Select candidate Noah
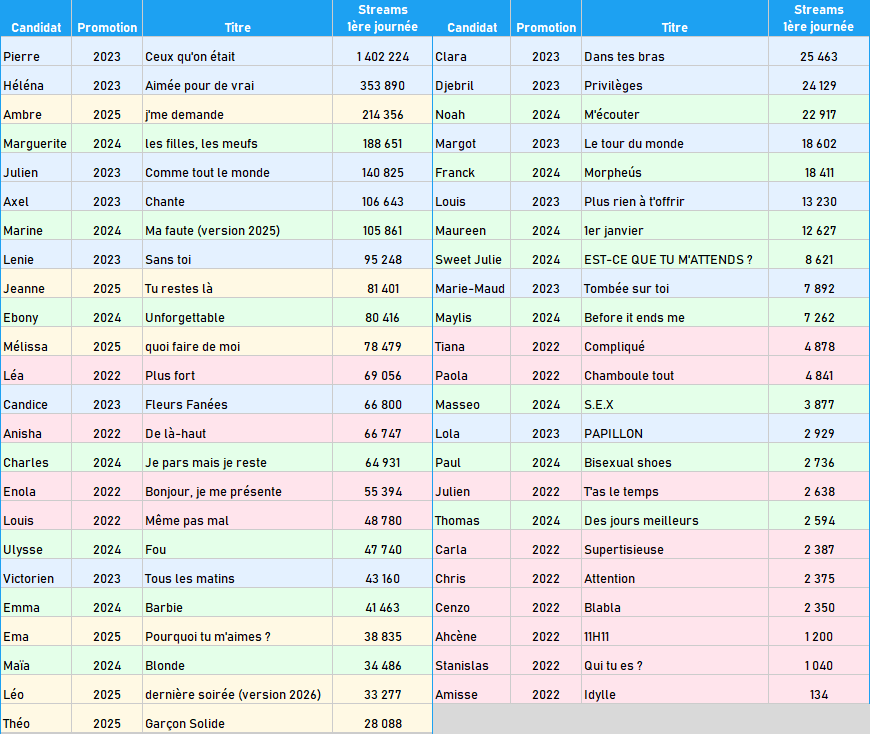Image resolution: width=870 pixels, height=734 pixels. pyautogui.click(x=472, y=109)
